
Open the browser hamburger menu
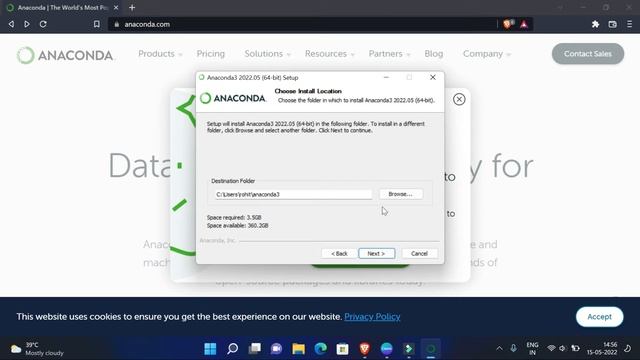(629, 24)
